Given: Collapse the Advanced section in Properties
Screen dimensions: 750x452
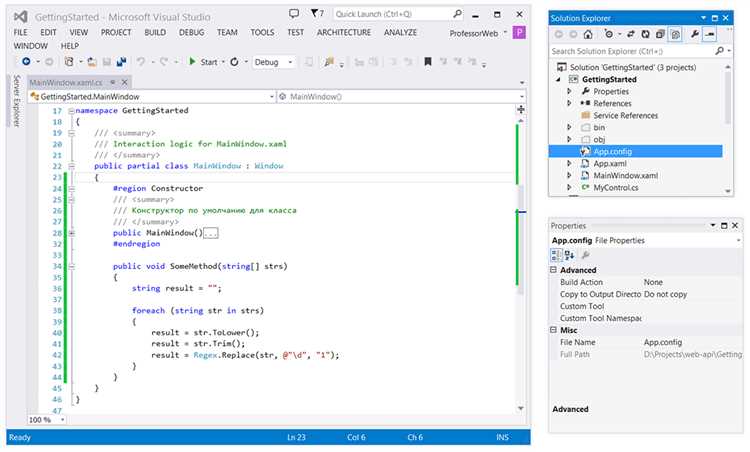Looking at the screenshot, I should coord(553,270).
